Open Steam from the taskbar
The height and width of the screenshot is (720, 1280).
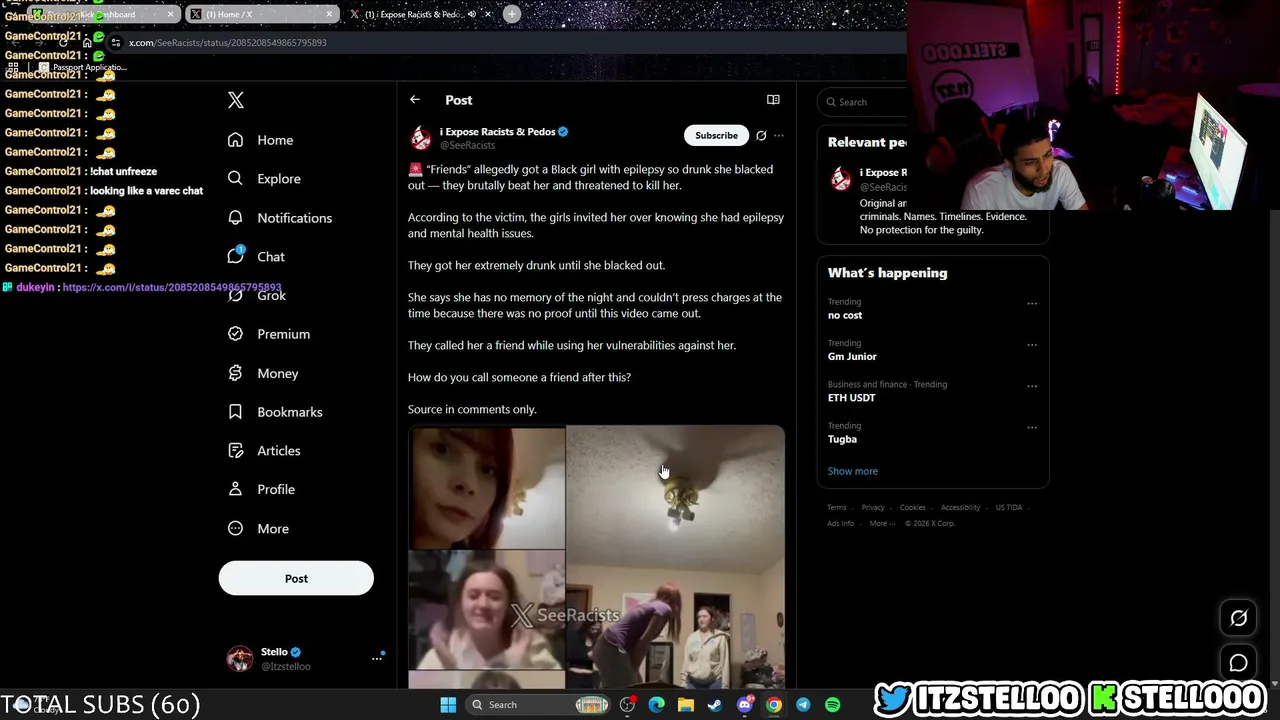[x=715, y=705]
